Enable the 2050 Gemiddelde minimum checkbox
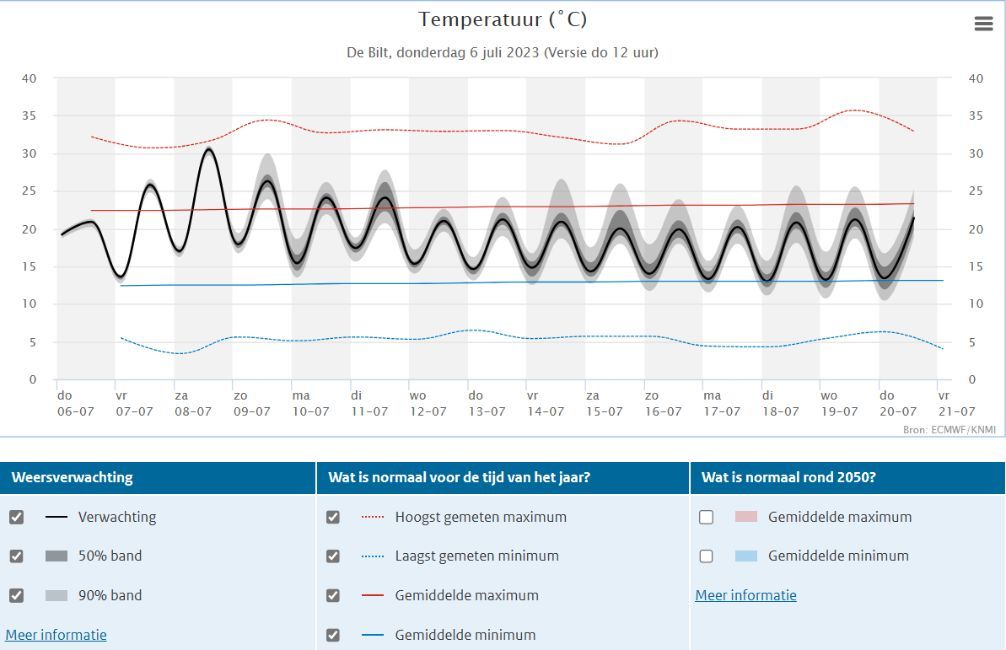1006x650 pixels. [x=706, y=556]
